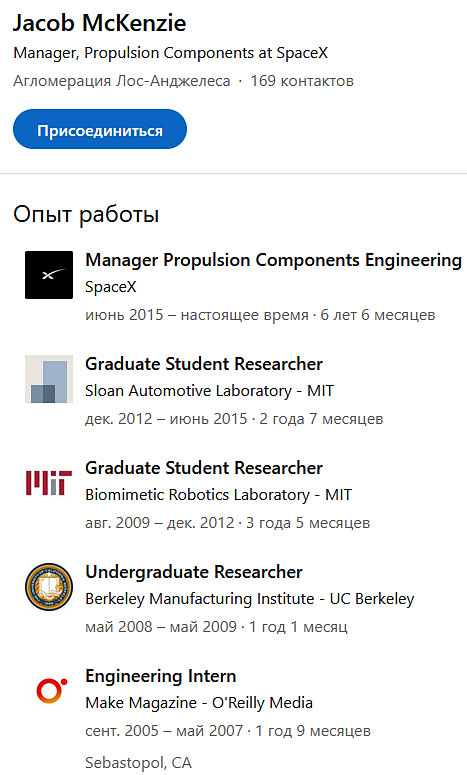Click the Опыт работы section heading
Screen dimensions: 467x775
click(86, 215)
